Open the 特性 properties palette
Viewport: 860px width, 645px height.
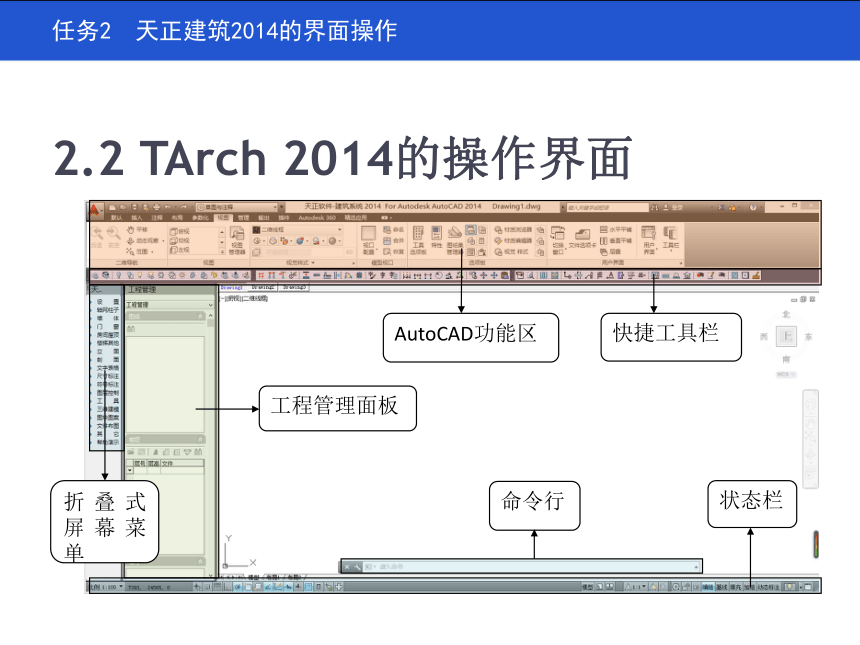pos(437,238)
